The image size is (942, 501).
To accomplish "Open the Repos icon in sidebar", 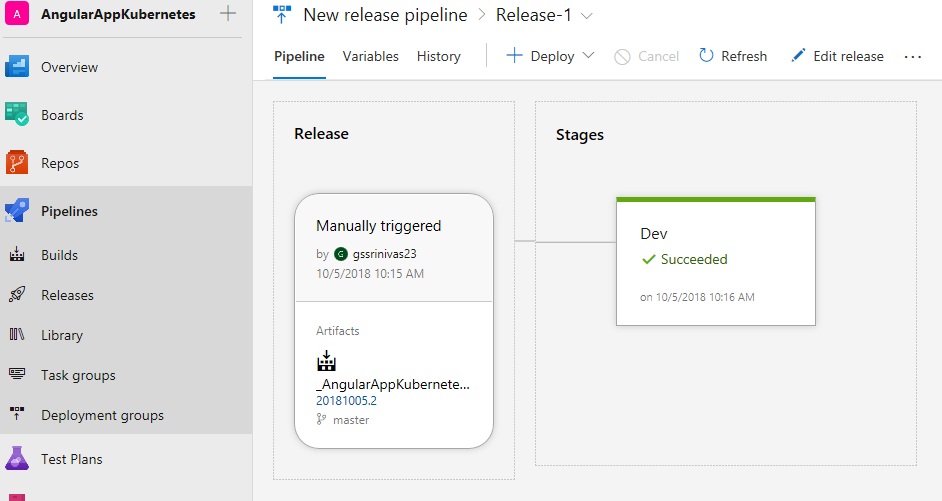I will coord(17,162).
